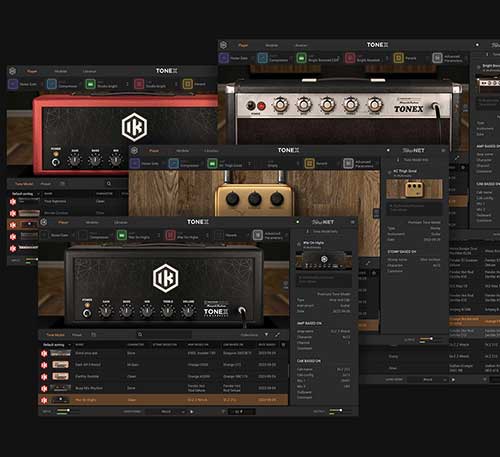Select the red Cab block icon in the silver amp window
Viewport: 500px width, 457px height.
point(350,58)
